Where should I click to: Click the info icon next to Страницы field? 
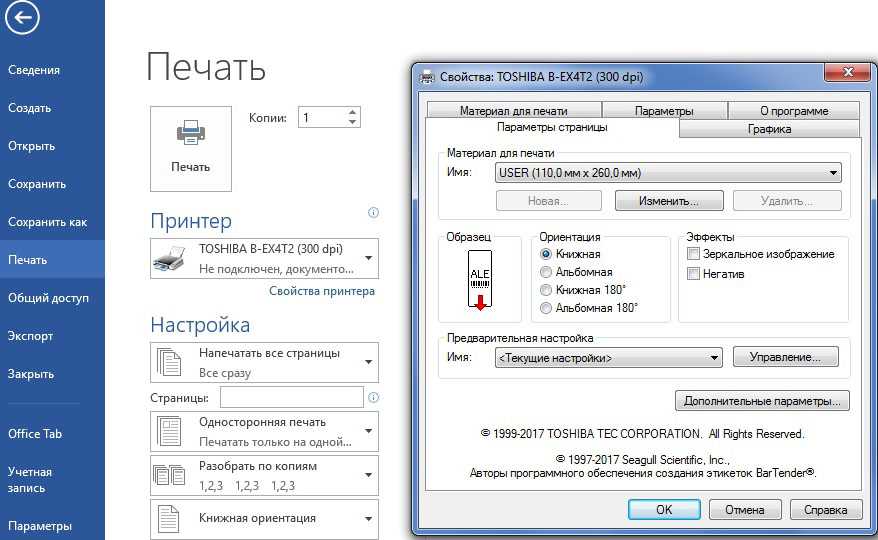tap(373, 397)
